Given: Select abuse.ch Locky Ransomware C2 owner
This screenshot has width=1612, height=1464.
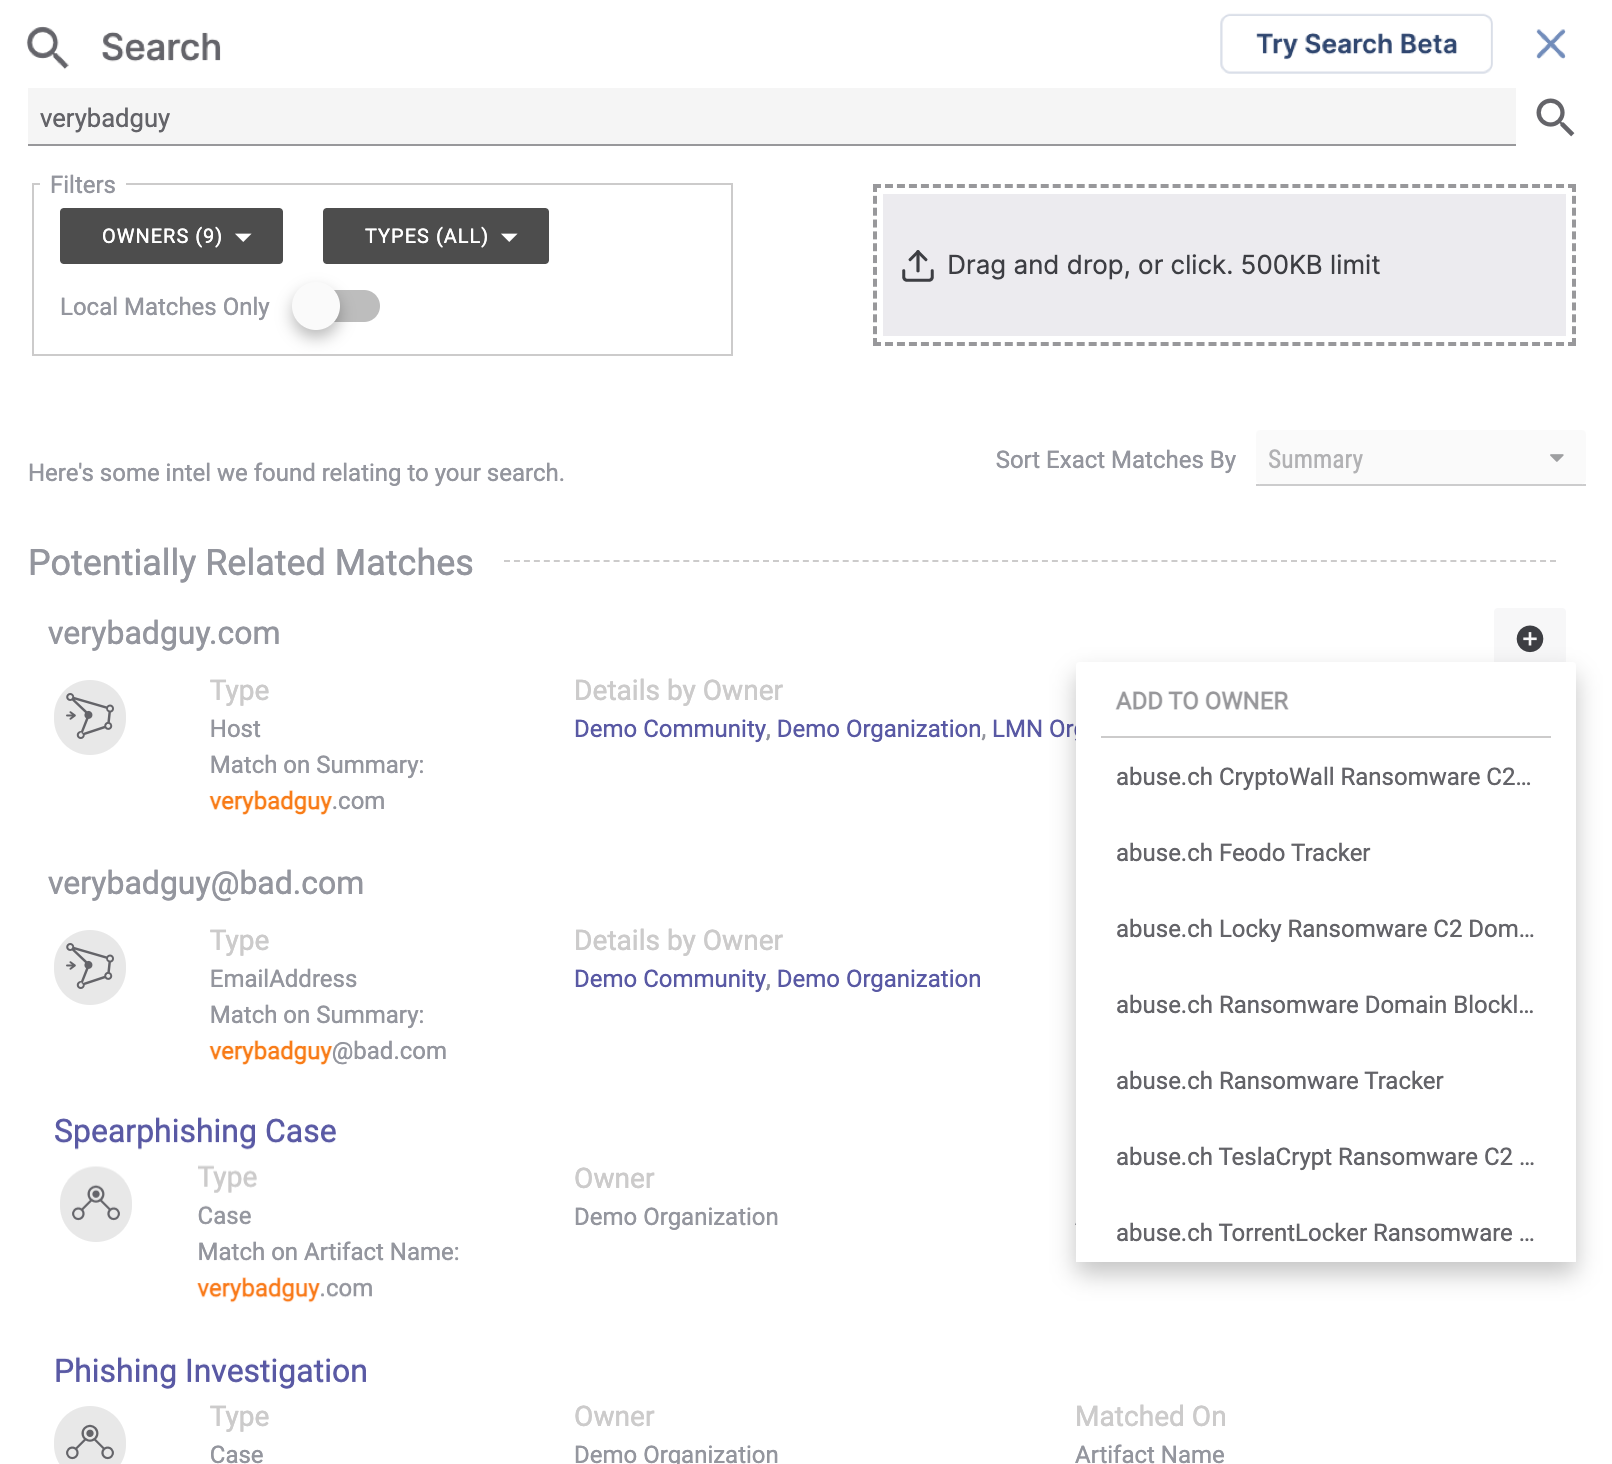Looking at the screenshot, I should (1325, 929).
